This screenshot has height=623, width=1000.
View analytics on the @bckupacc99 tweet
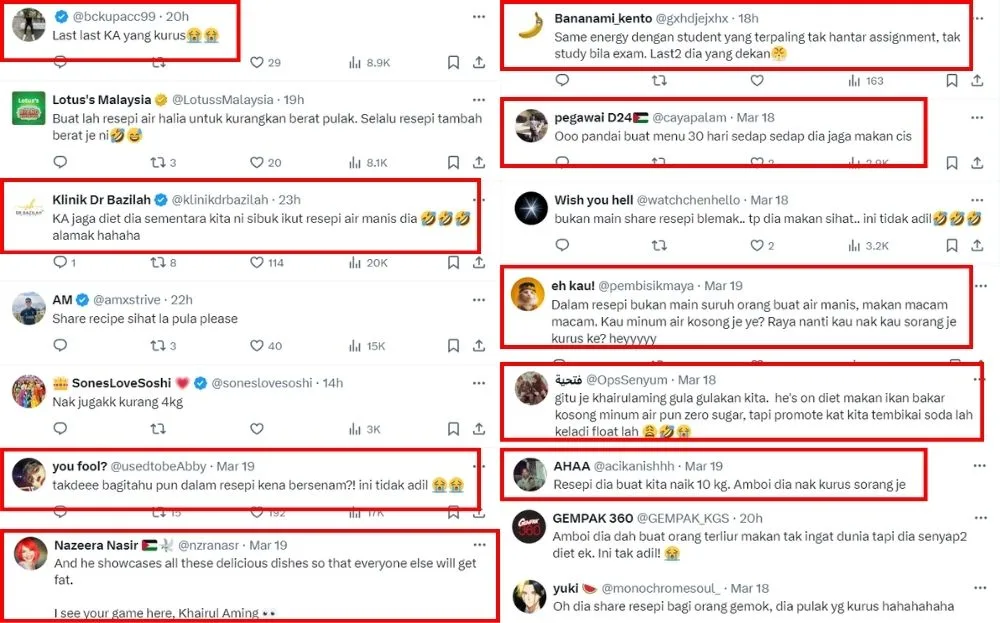(x=355, y=62)
